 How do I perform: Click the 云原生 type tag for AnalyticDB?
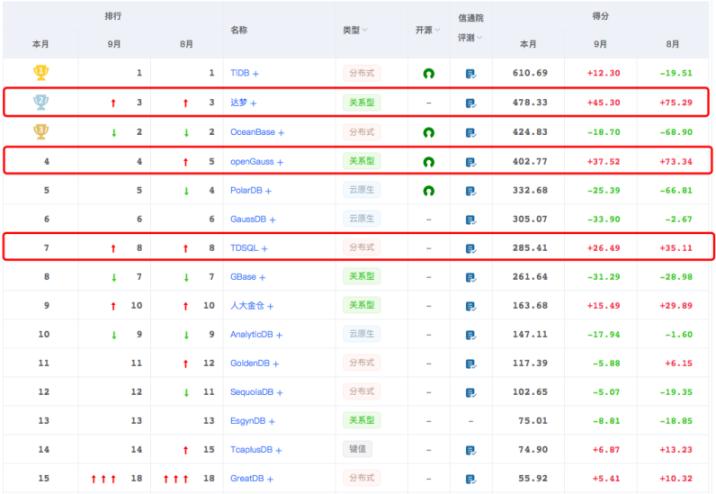click(x=362, y=334)
